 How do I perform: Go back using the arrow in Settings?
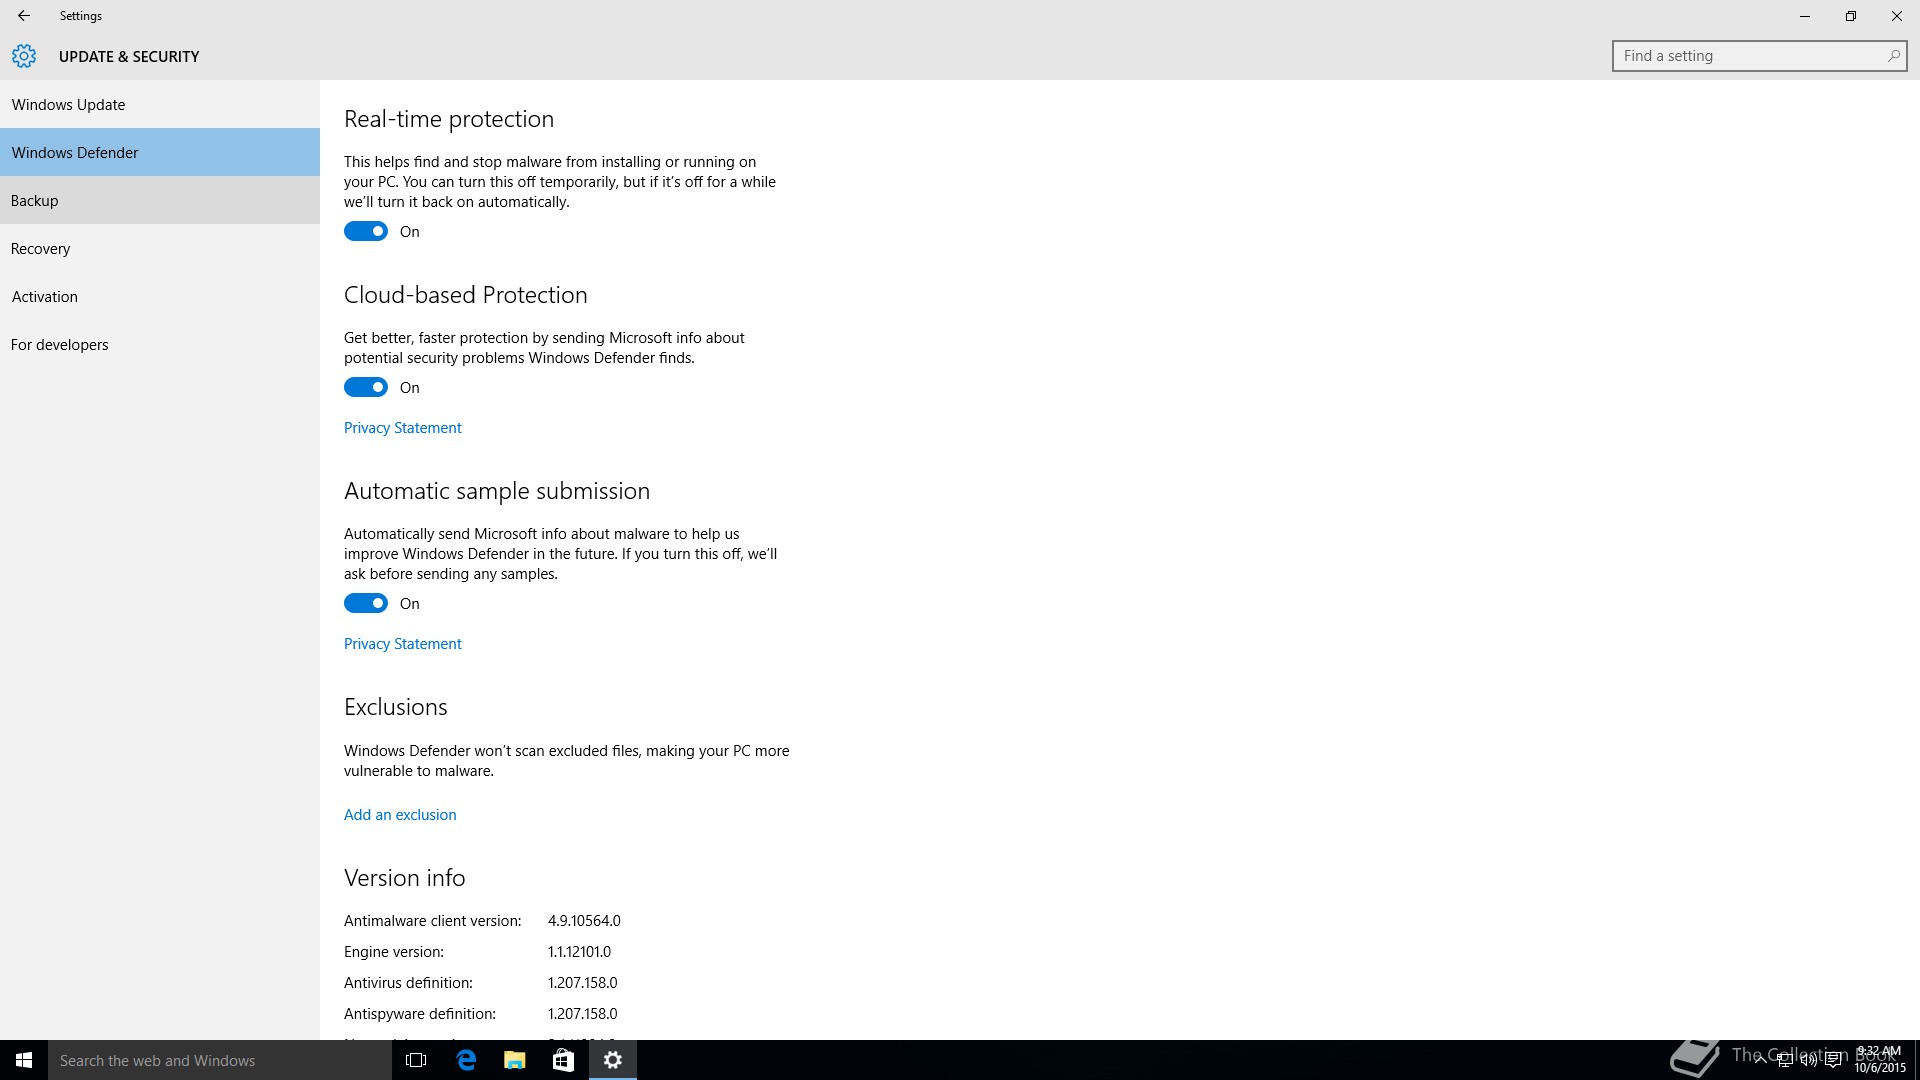24,16
